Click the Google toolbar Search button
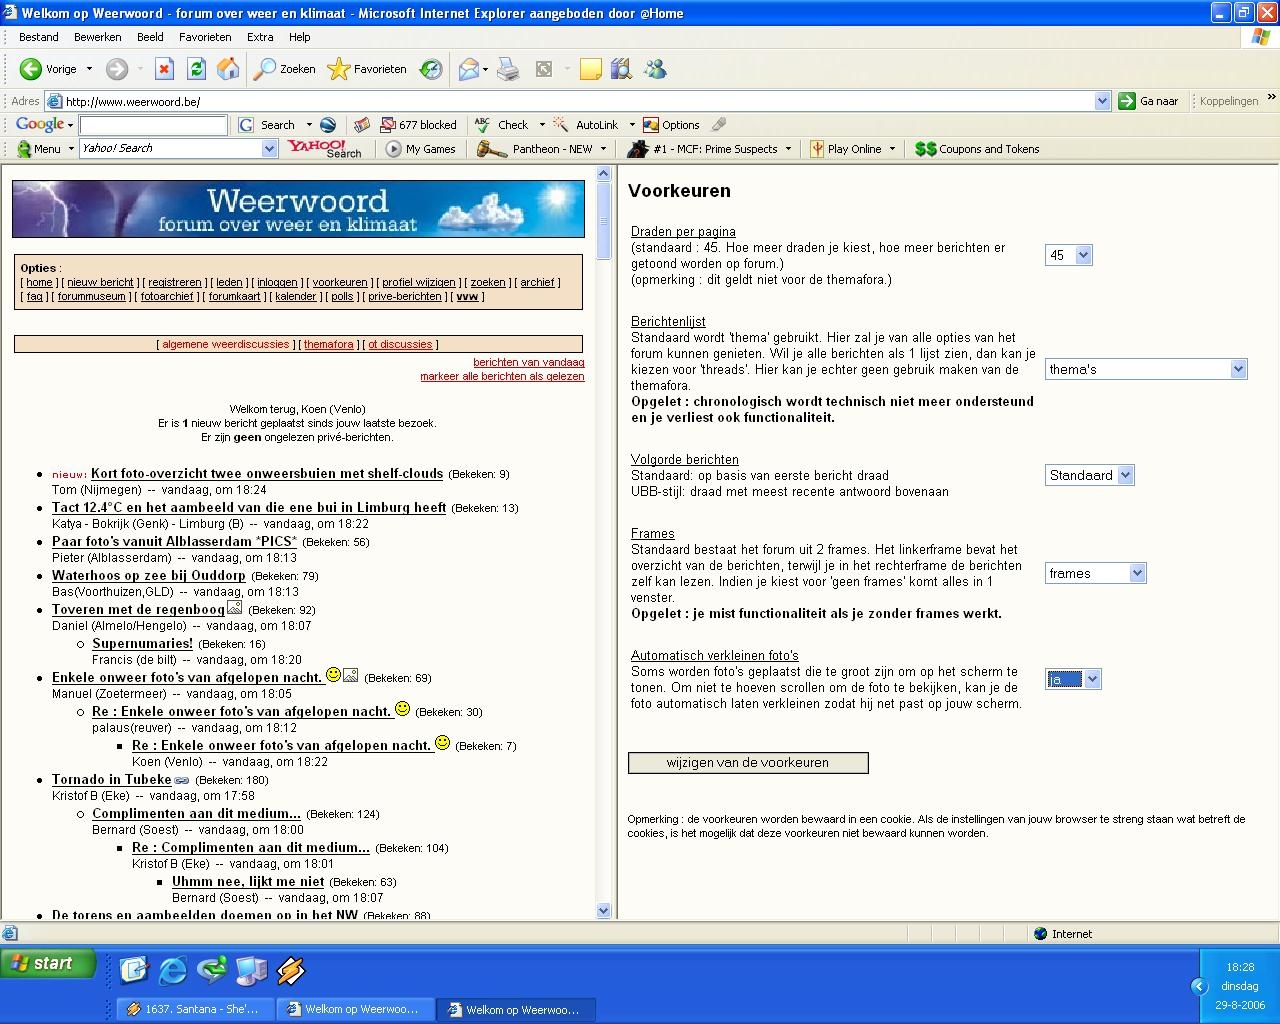Image resolution: width=1280 pixels, height=1024 pixels. (267, 125)
